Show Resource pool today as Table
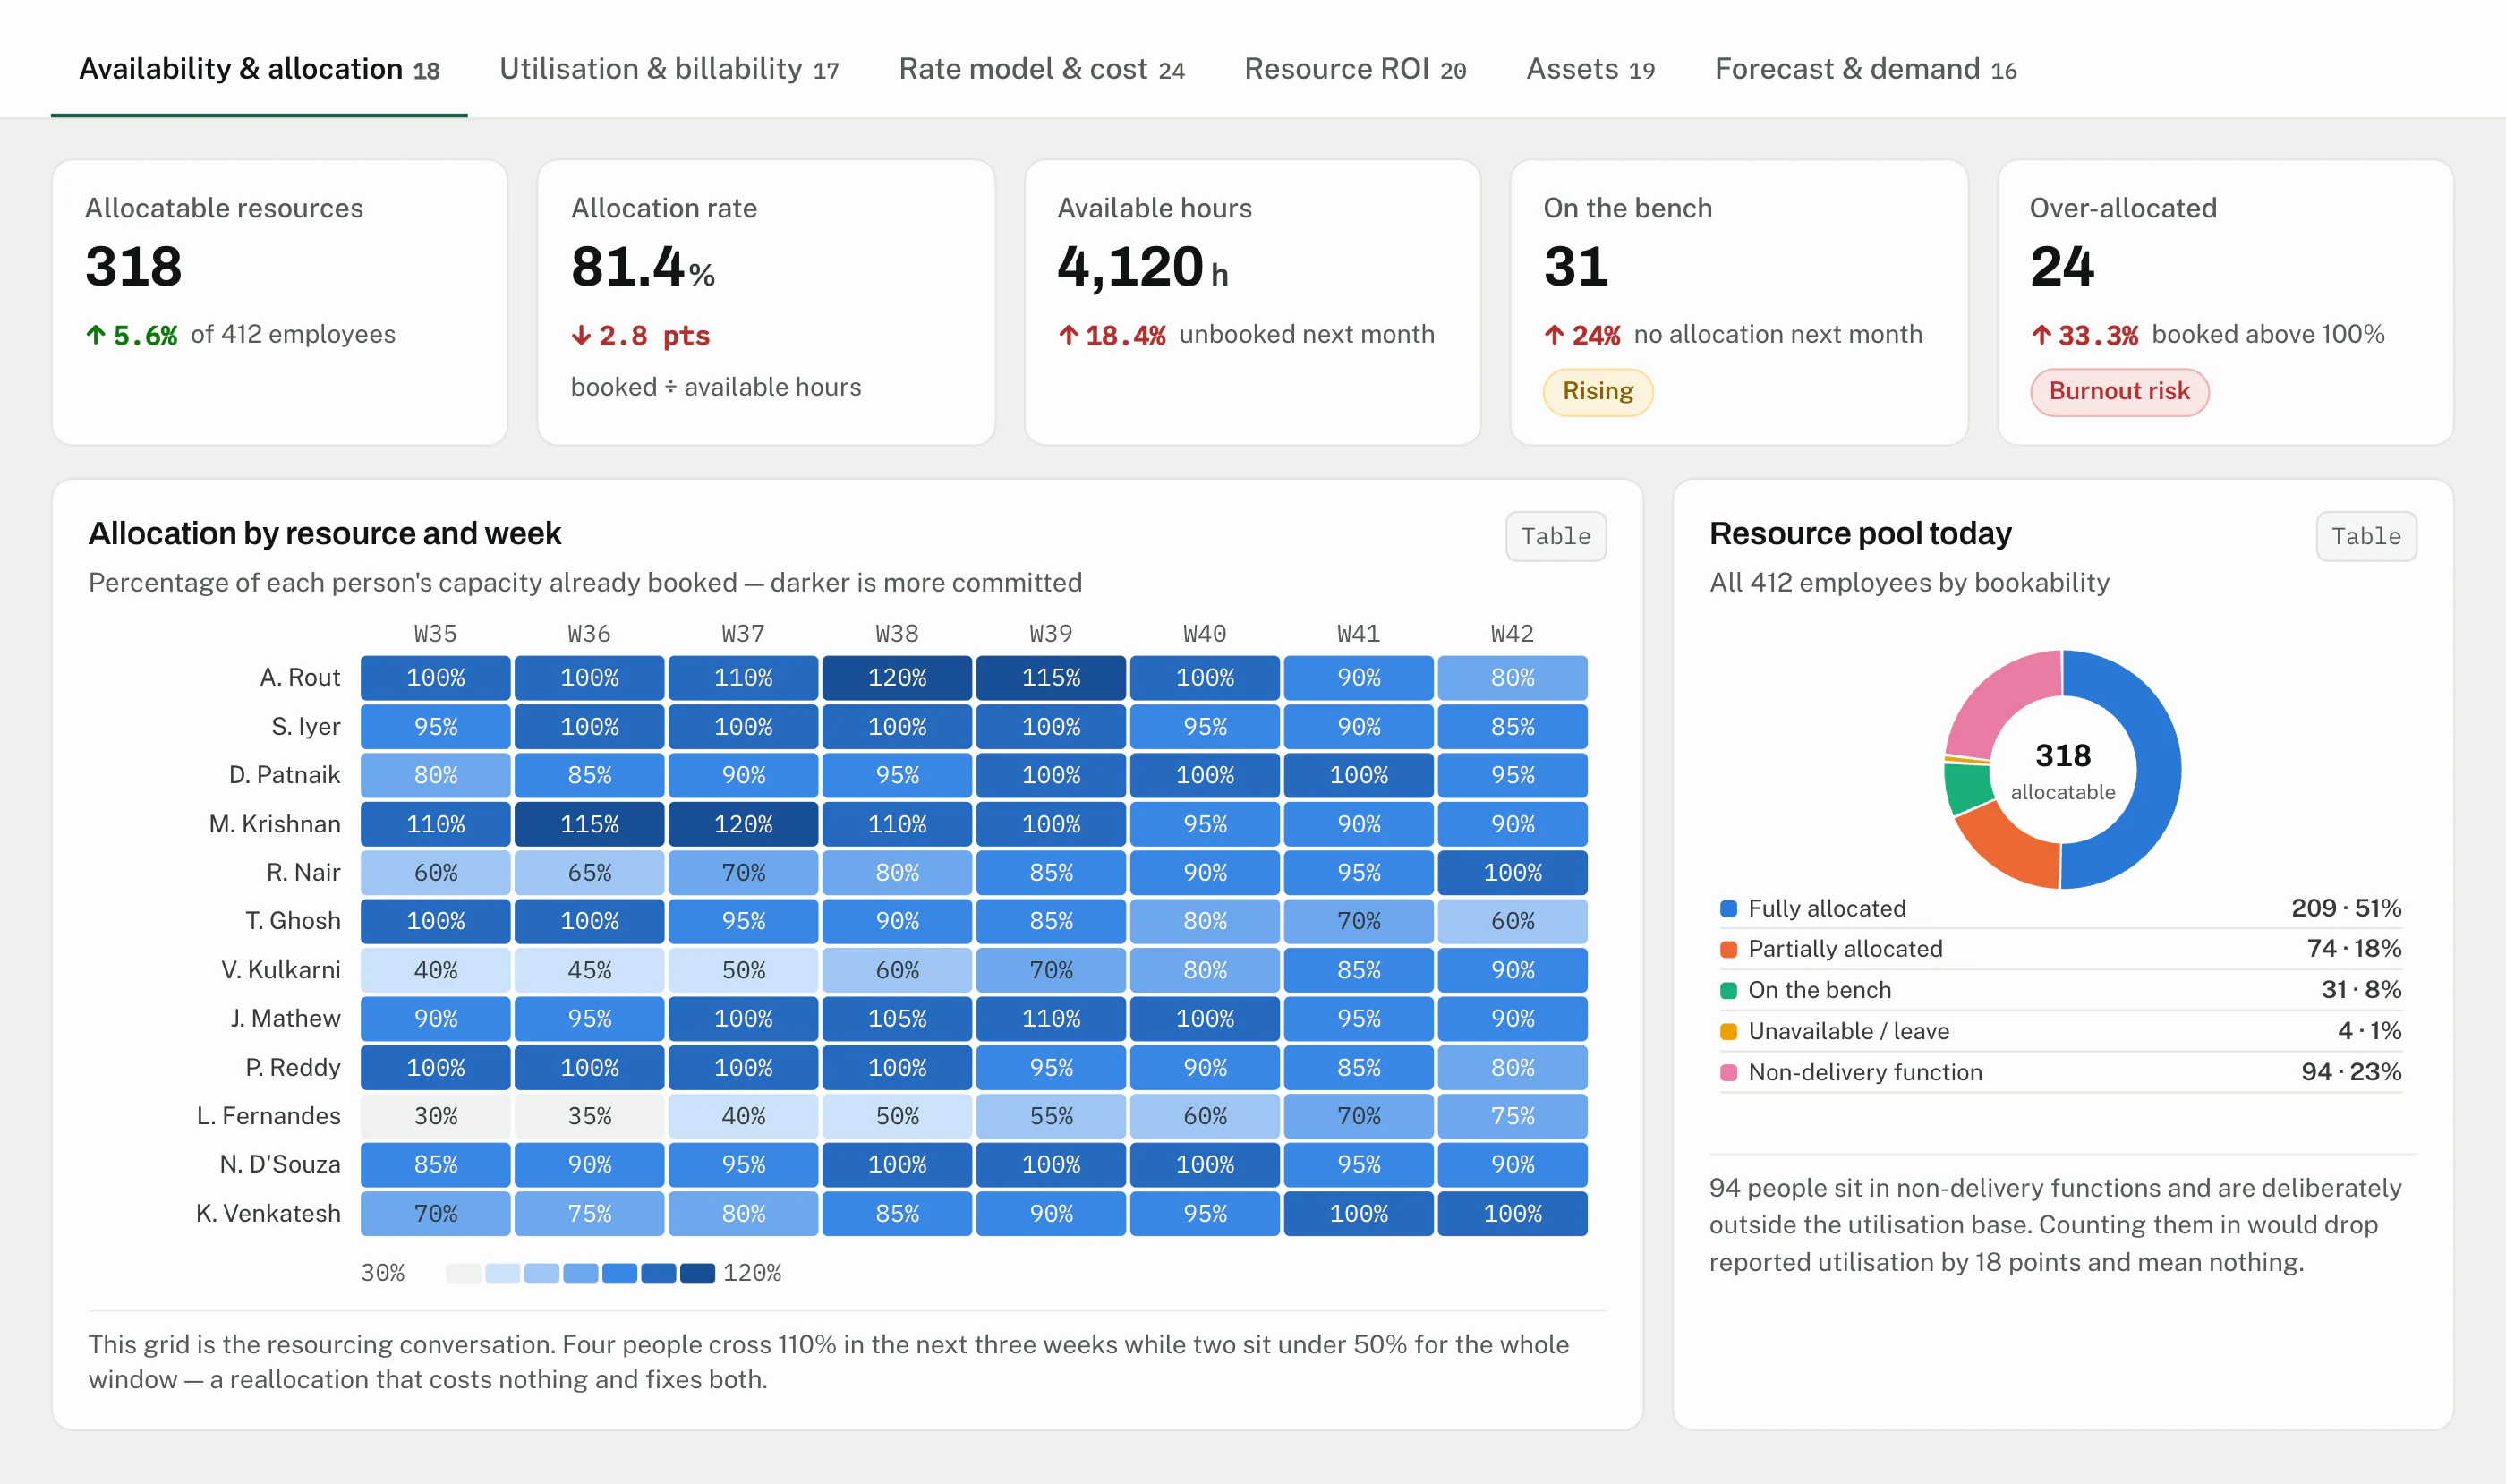2506x1484 pixels. 2365,537
